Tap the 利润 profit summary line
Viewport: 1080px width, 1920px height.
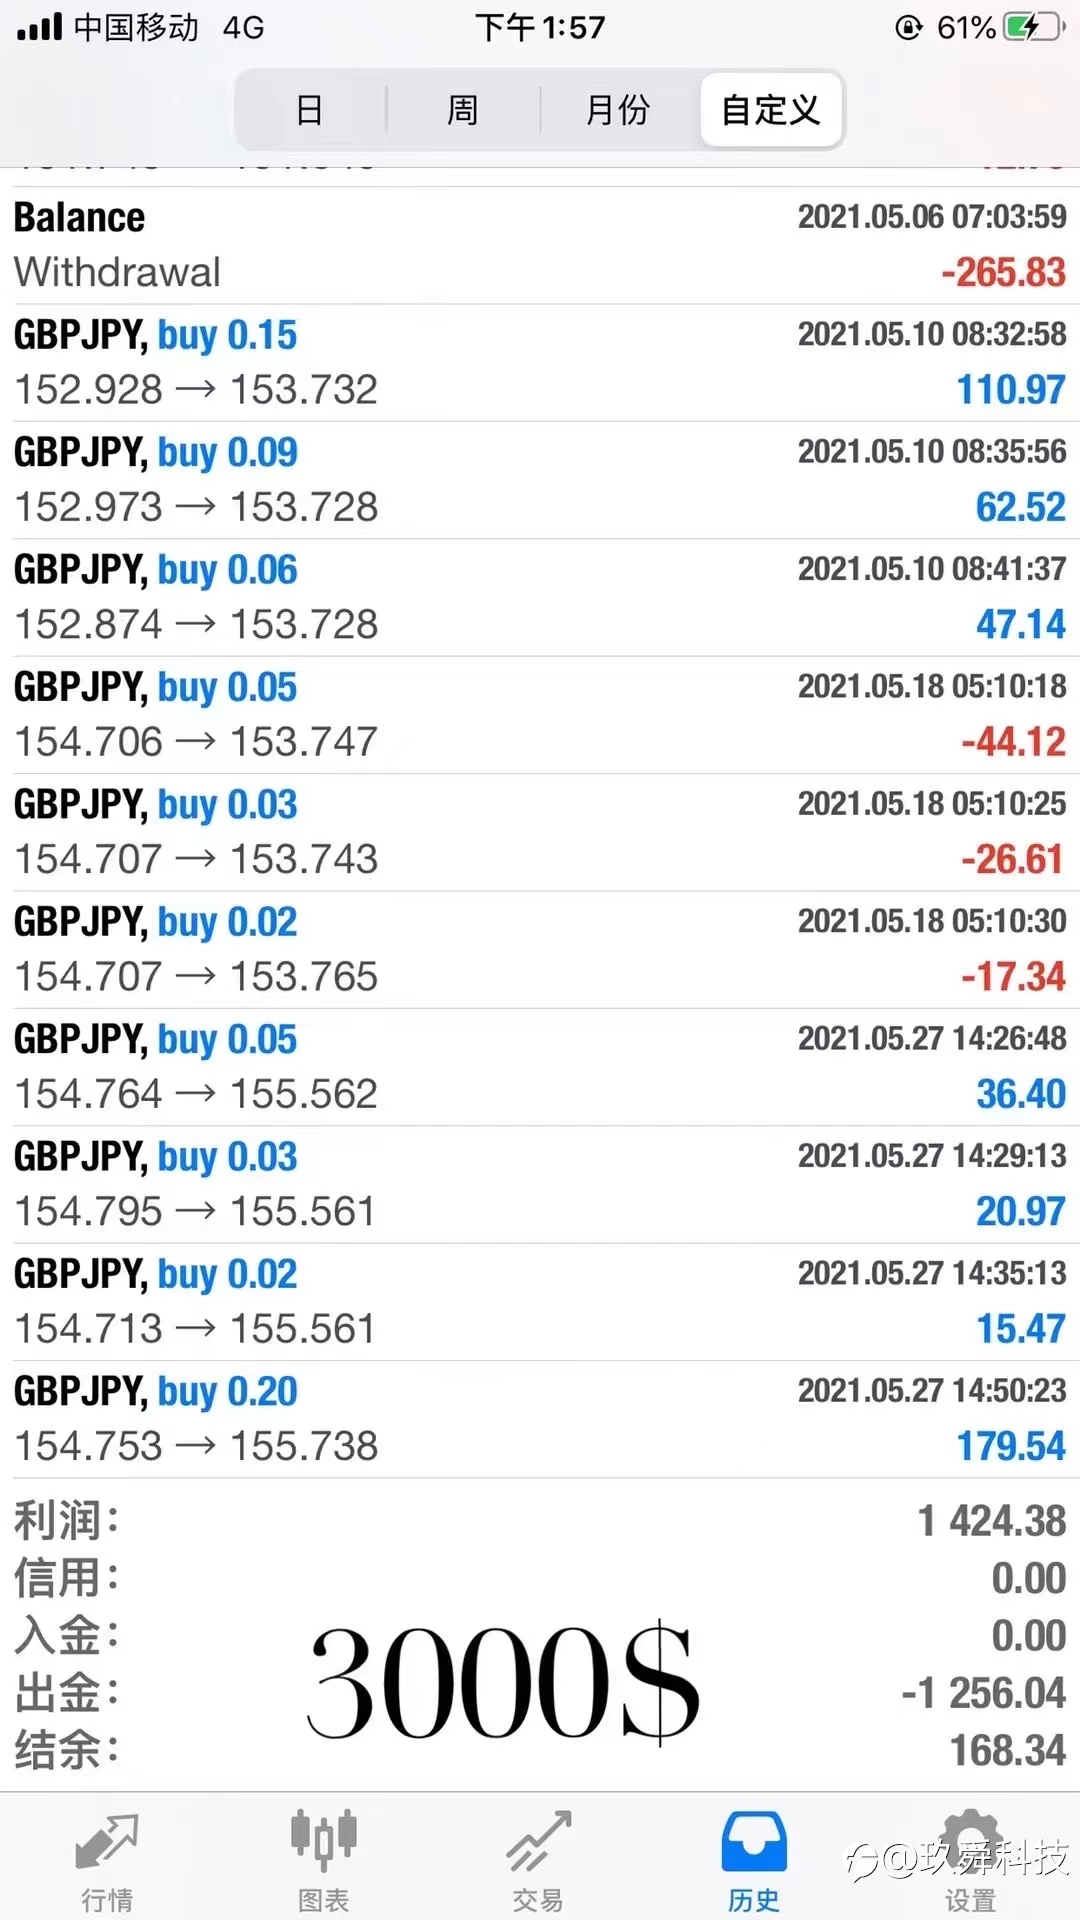pyautogui.click(x=540, y=1521)
